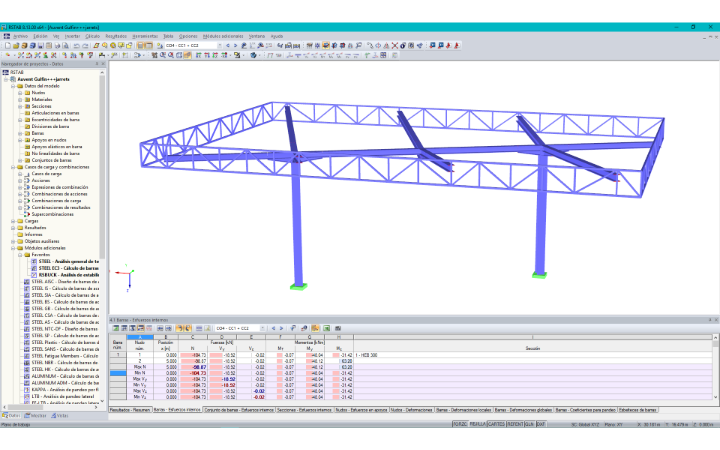Click the KAPPA module icon
This screenshot has height=450, width=720.
[27, 390]
